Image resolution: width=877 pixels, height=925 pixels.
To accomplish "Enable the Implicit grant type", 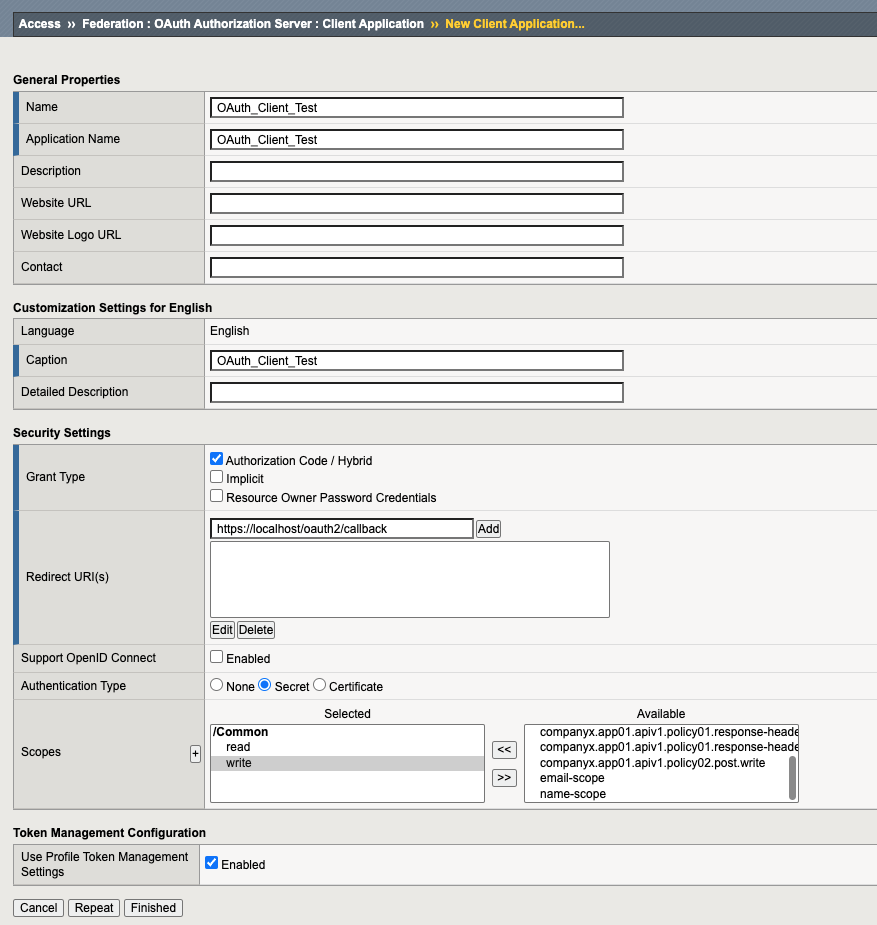I will click(x=217, y=477).
